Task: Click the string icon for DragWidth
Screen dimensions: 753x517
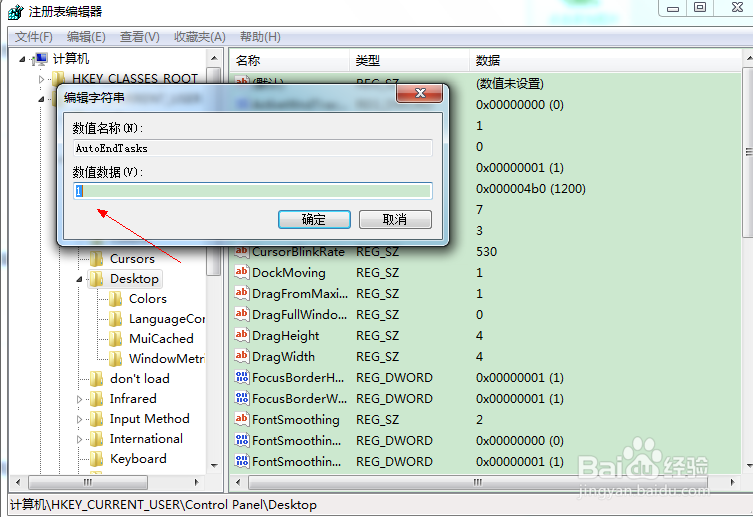Action: click(242, 356)
